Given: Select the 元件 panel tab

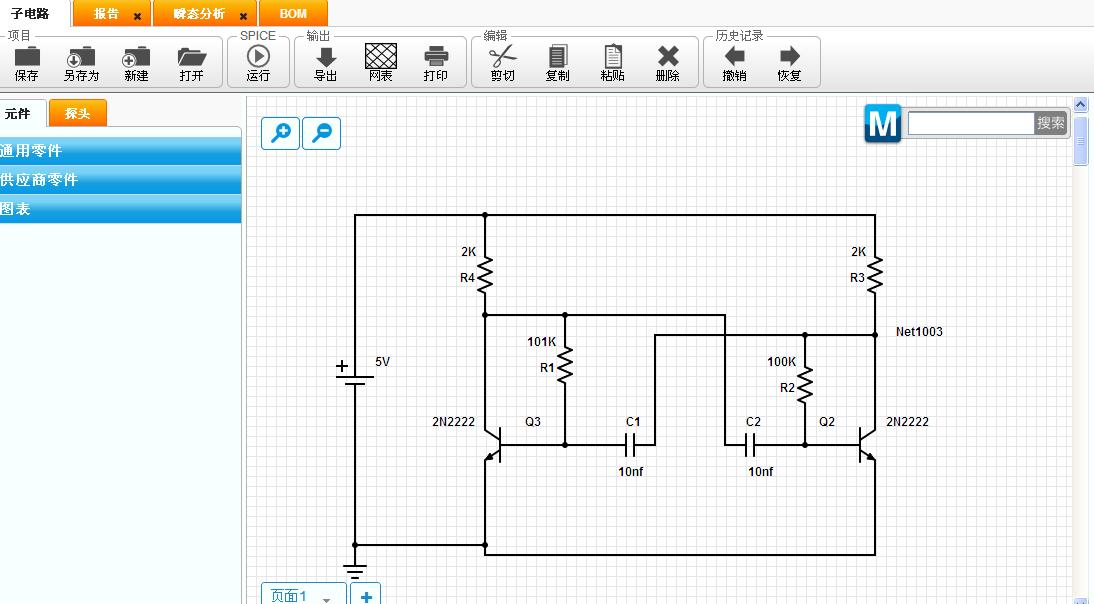Looking at the screenshot, I should pos(19,113).
